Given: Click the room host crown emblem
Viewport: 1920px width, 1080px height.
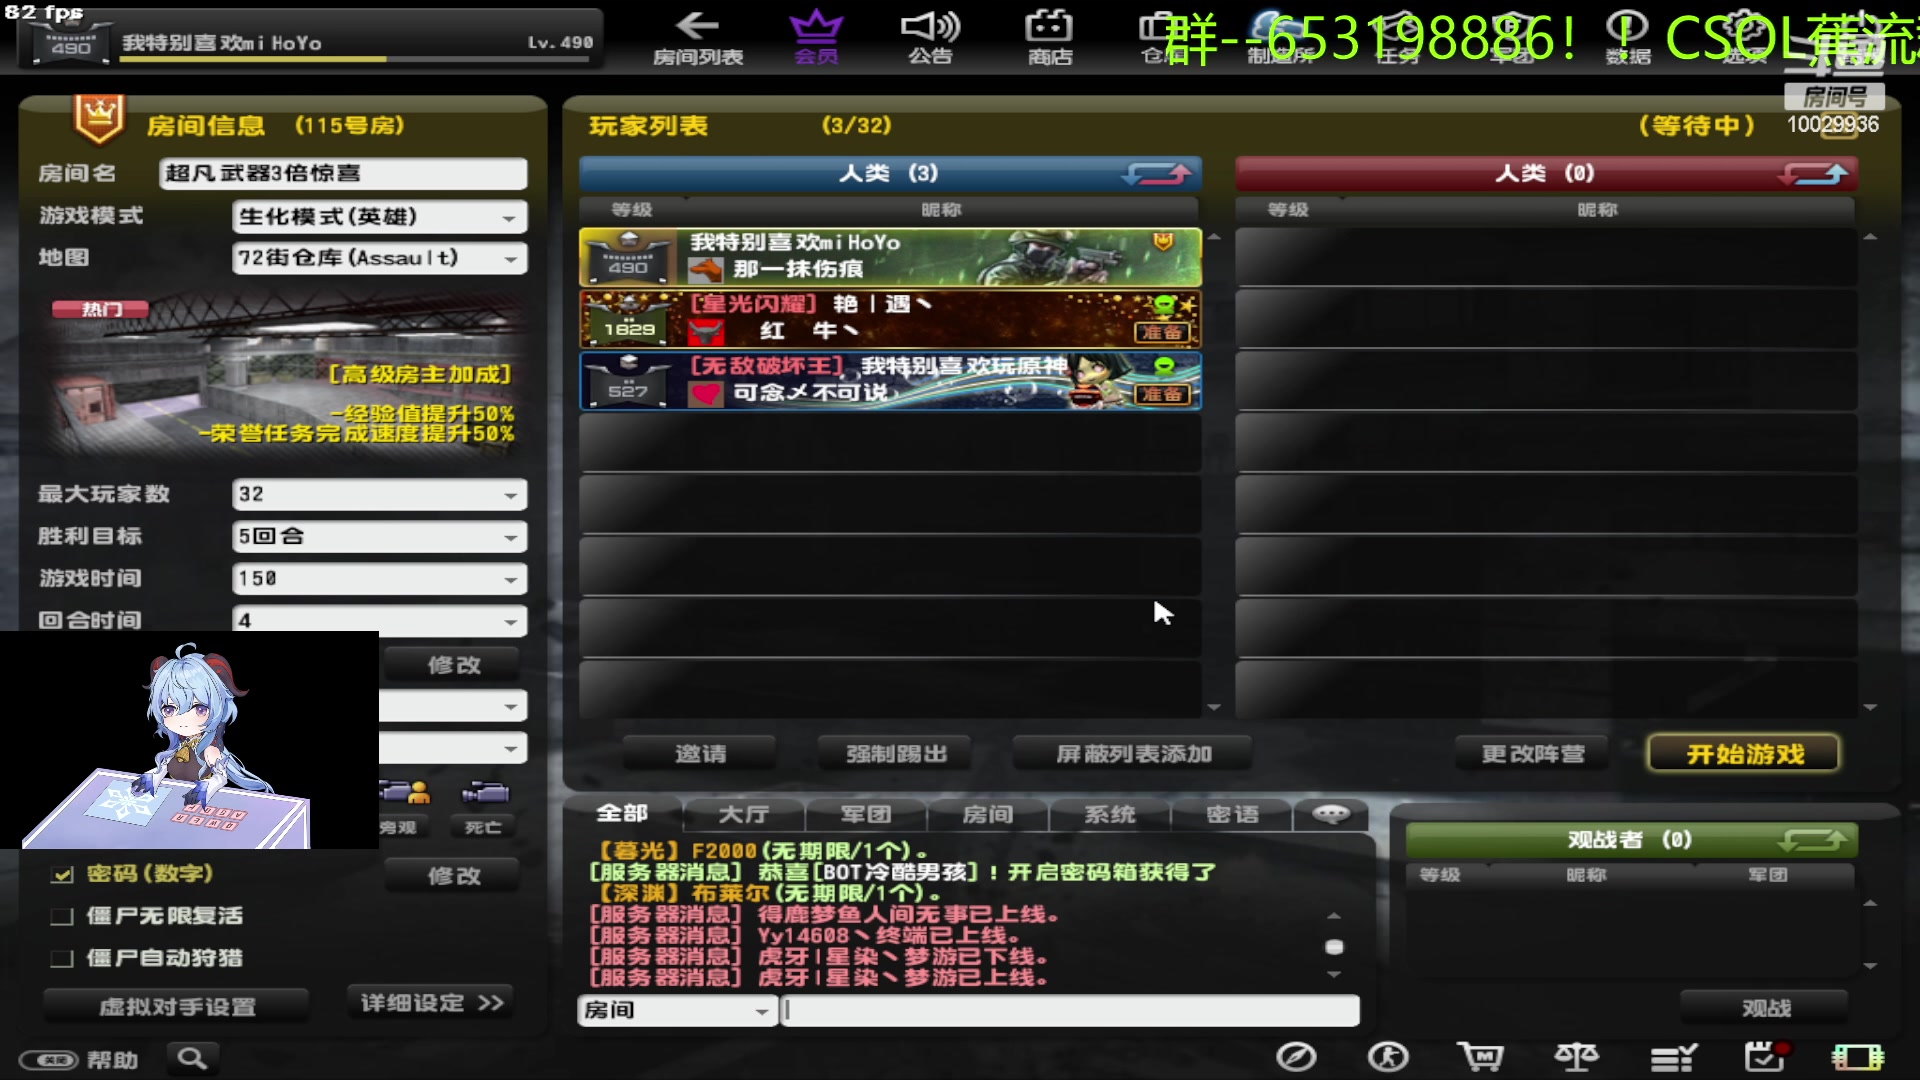Looking at the screenshot, I should click(98, 119).
